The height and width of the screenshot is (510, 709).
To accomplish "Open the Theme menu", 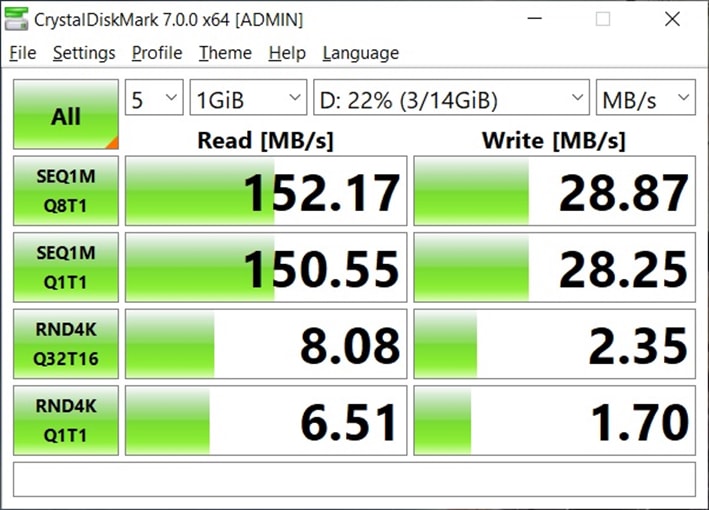I will tap(225, 53).
